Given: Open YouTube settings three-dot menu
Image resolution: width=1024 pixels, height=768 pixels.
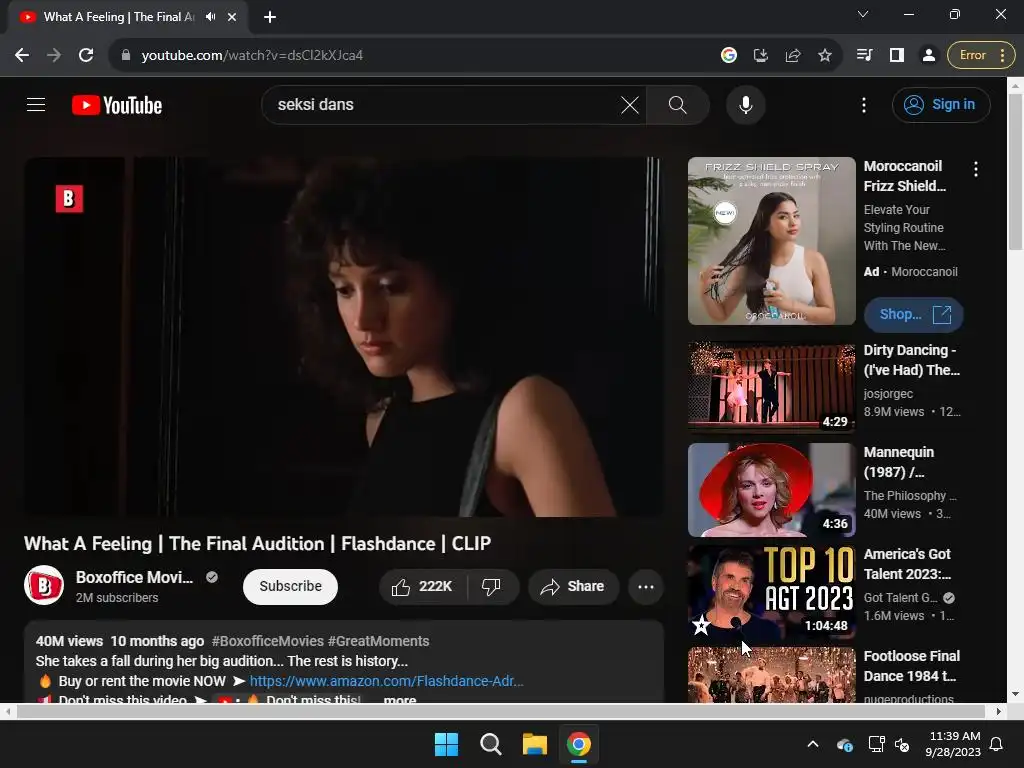Looking at the screenshot, I should 863,105.
